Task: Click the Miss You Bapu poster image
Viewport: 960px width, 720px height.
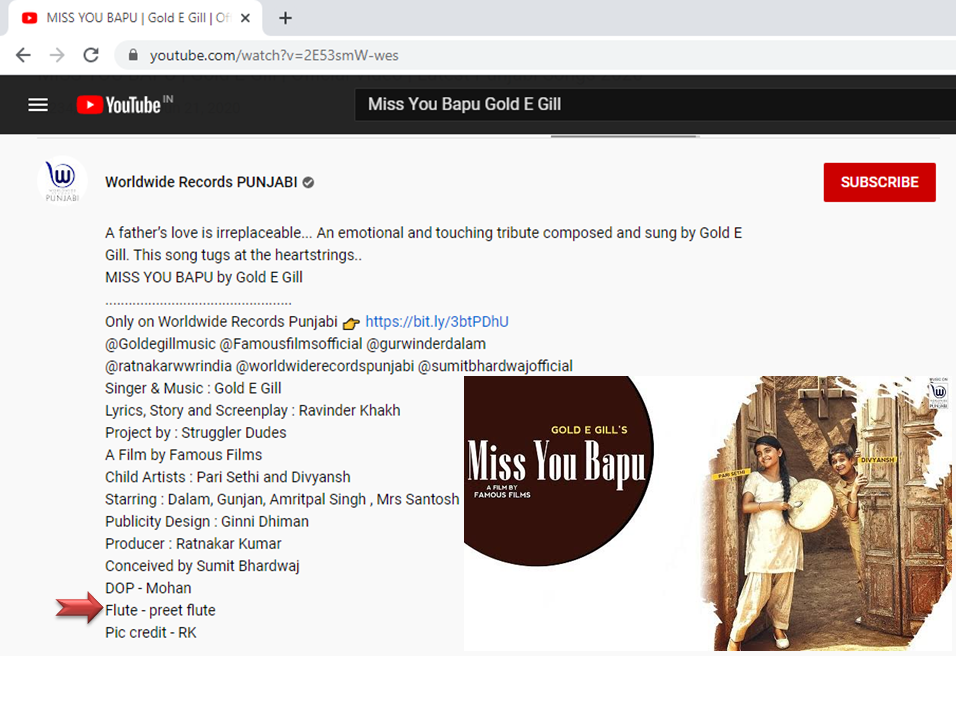Action: coord(707,513)
